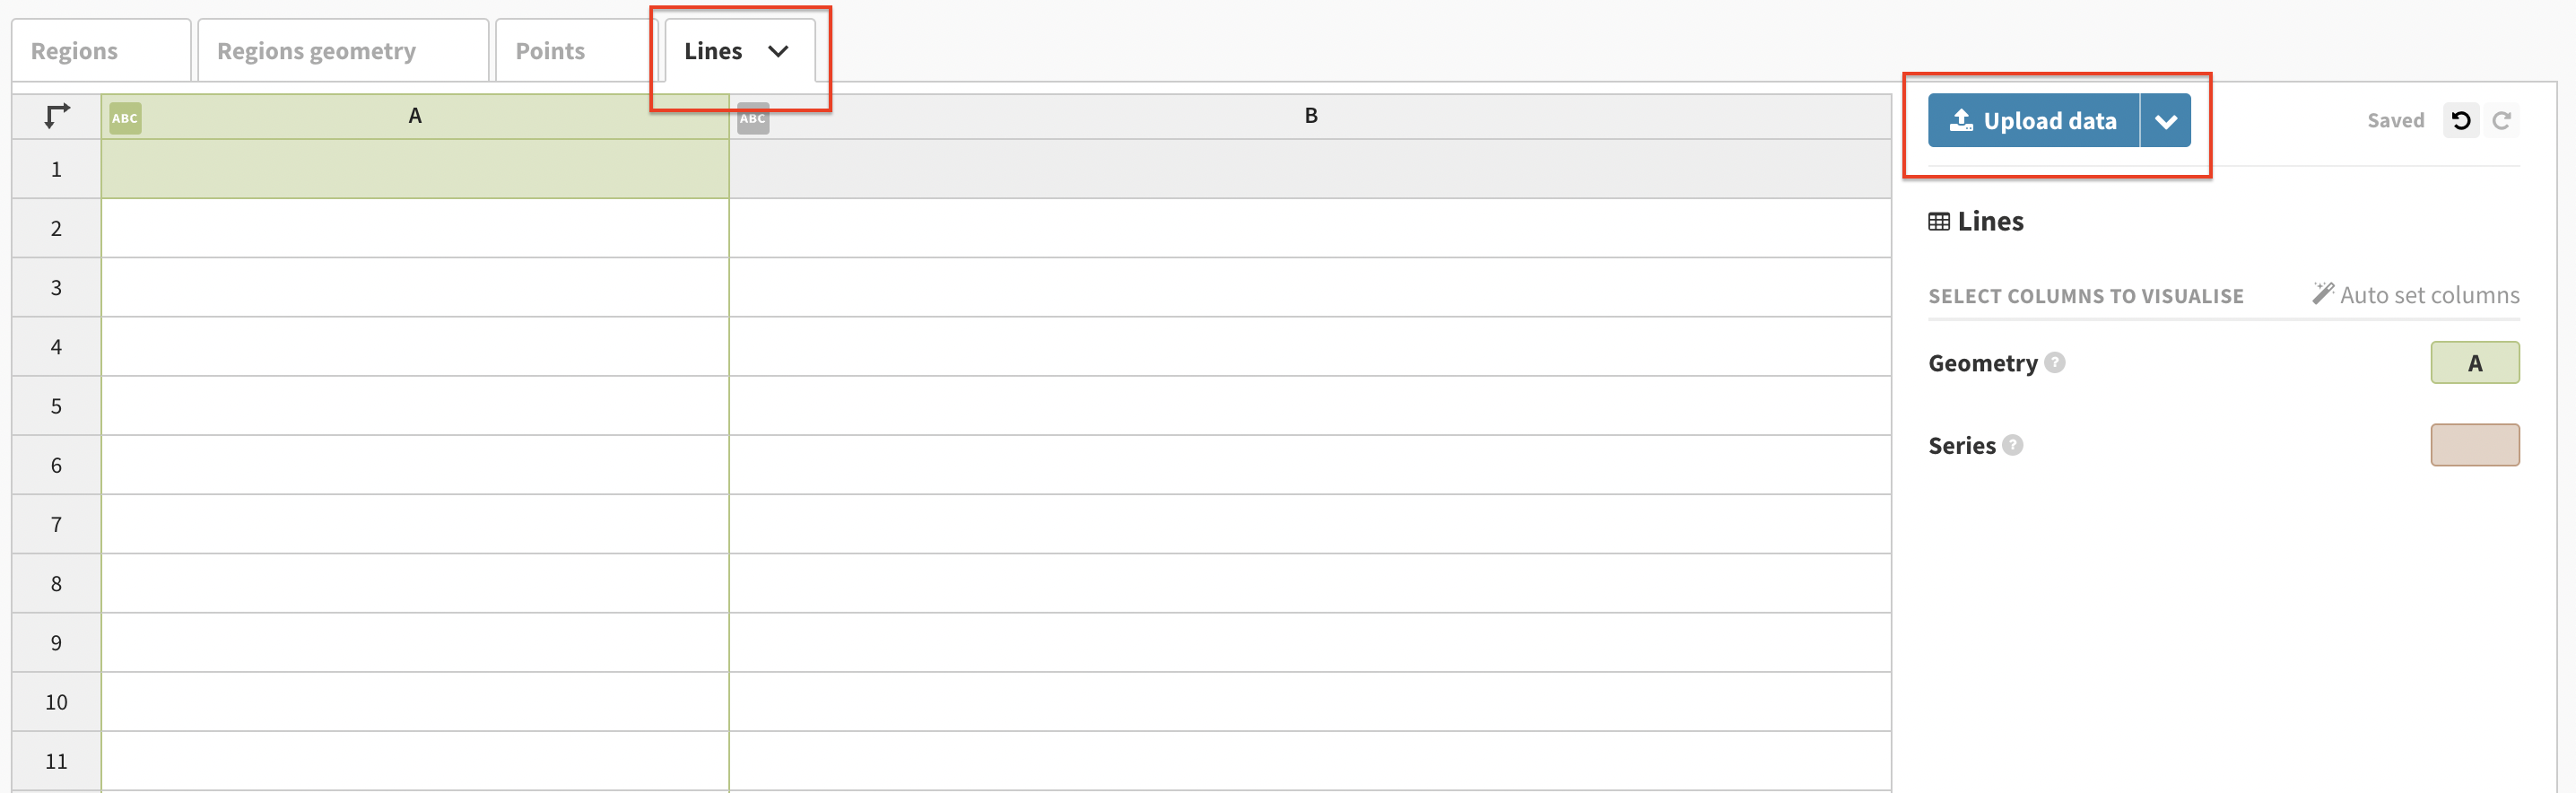Click the ABC type icon in column A
Image resolution: width=2576 pixels, height=793 pixels.
[125, 118]
